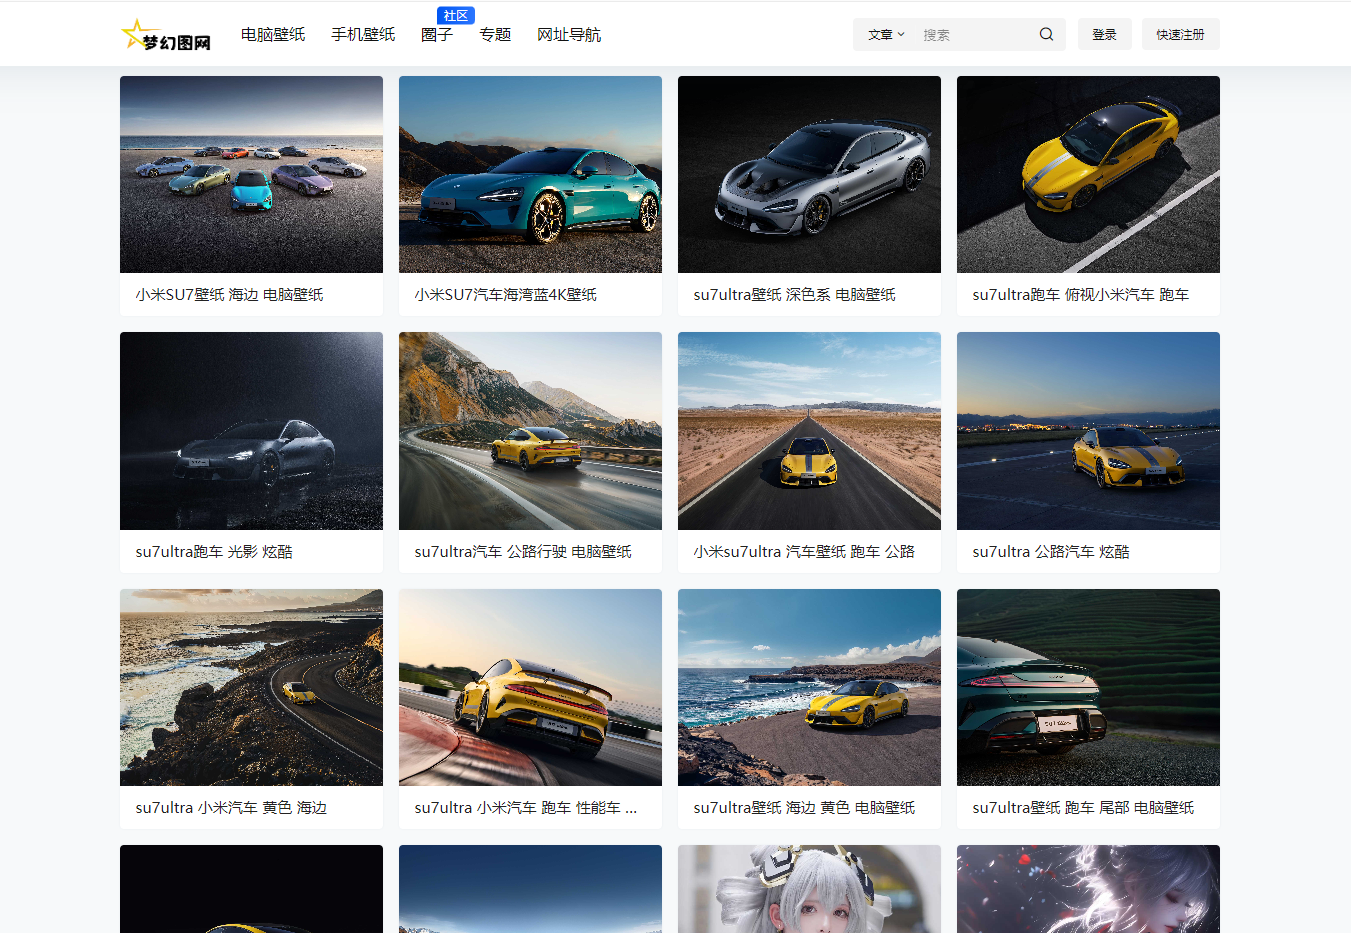1351x933 pixels.
Task: Open the white-haired anime girl thumbnail
Action: (809, 889)
